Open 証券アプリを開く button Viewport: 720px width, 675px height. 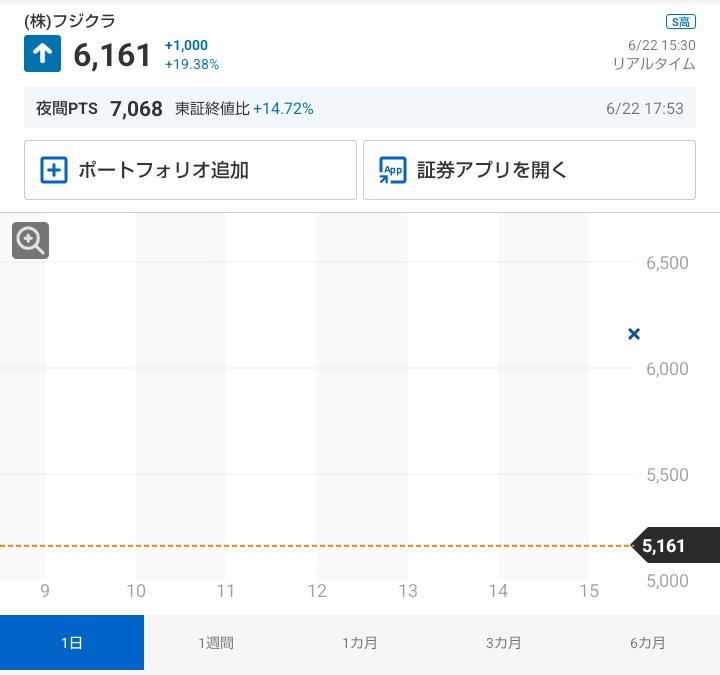pos(529,170)
